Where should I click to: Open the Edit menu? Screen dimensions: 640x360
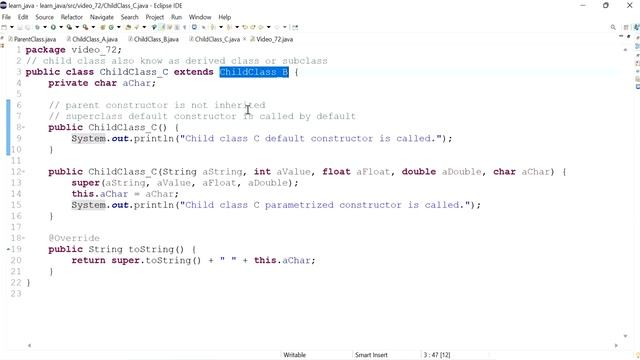click(x=23, y=17)
